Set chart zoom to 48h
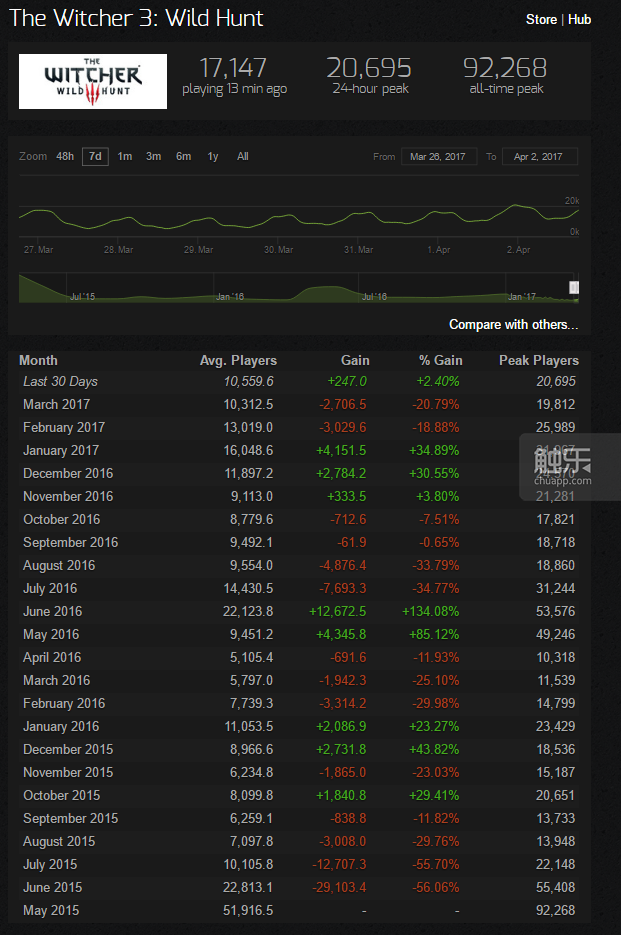Viewport: 621px width, 935px height. tap(65, 156)
